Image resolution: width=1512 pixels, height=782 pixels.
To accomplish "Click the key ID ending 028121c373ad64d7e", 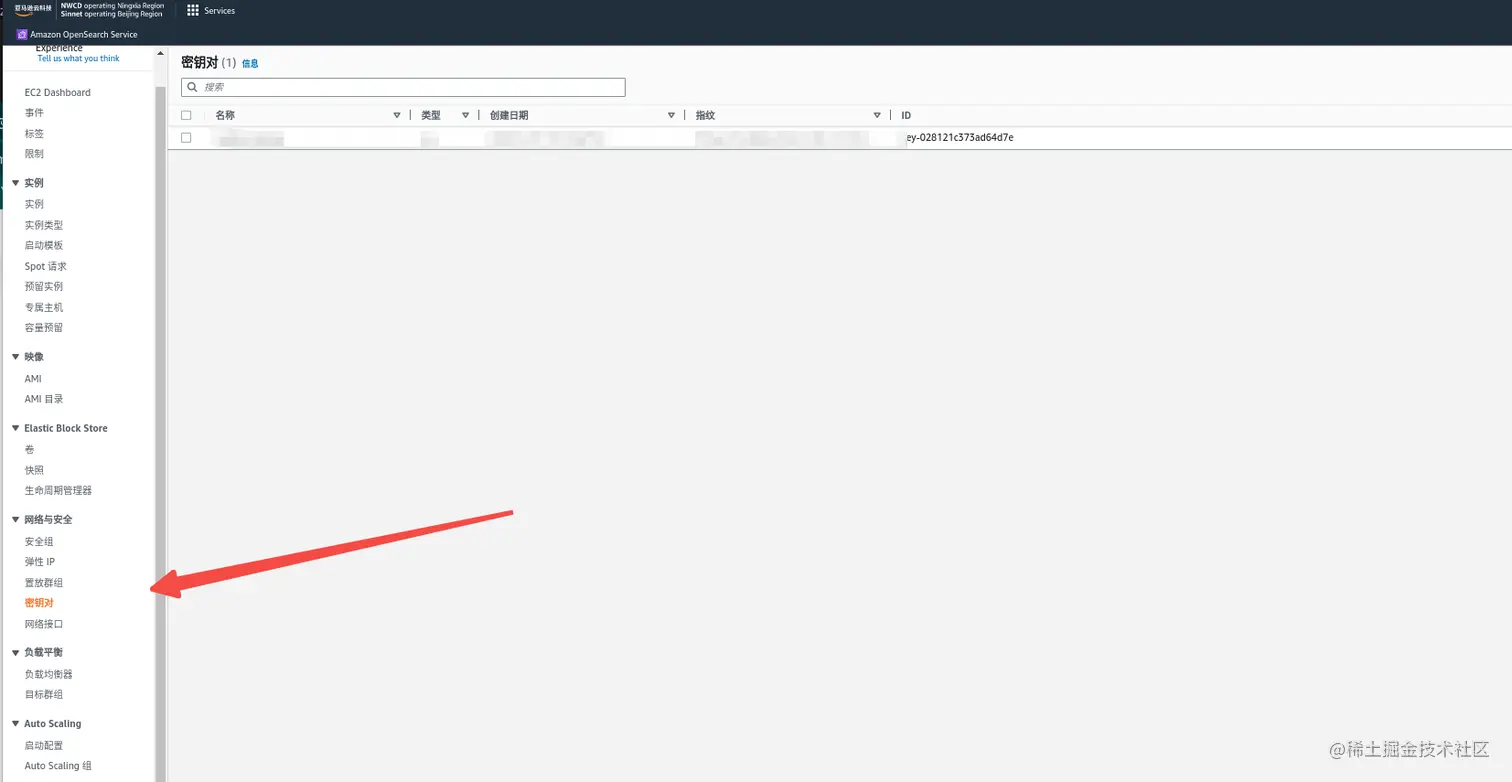I will coord(958,137).
